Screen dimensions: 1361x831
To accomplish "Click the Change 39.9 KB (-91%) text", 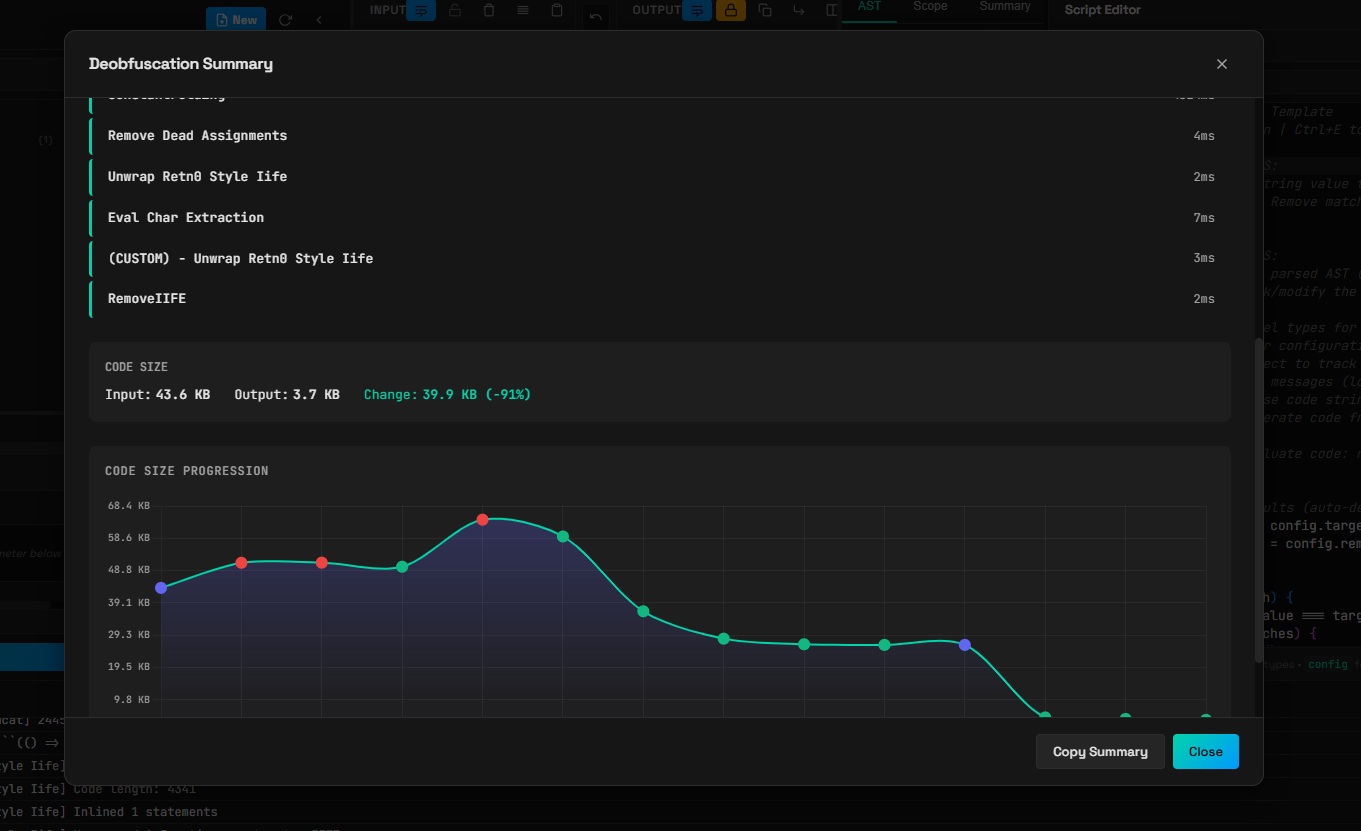I will tap(447, 395).
